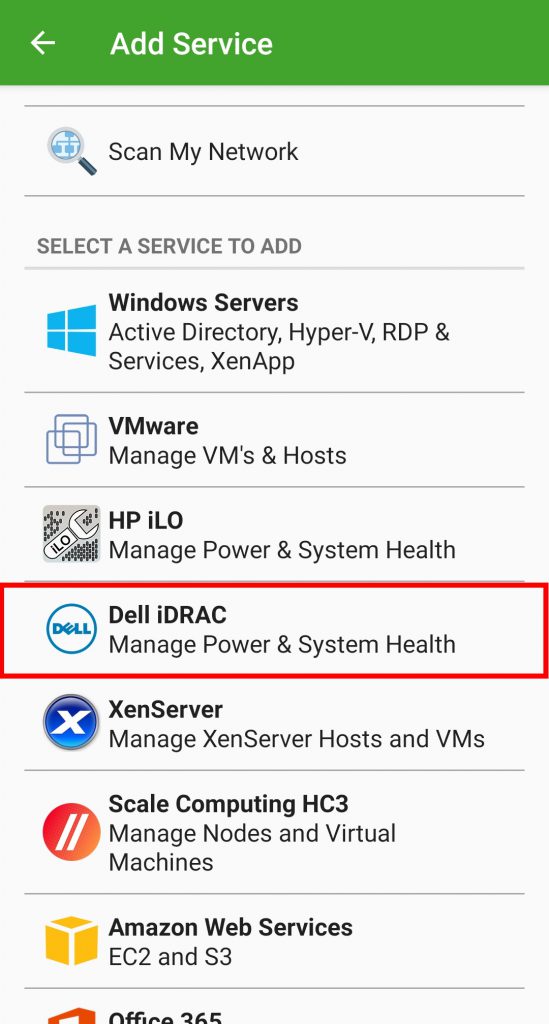Select Dell iDRAC service title
The image size is (549, 1024).
pyautogui.click(x=167, y=615)
